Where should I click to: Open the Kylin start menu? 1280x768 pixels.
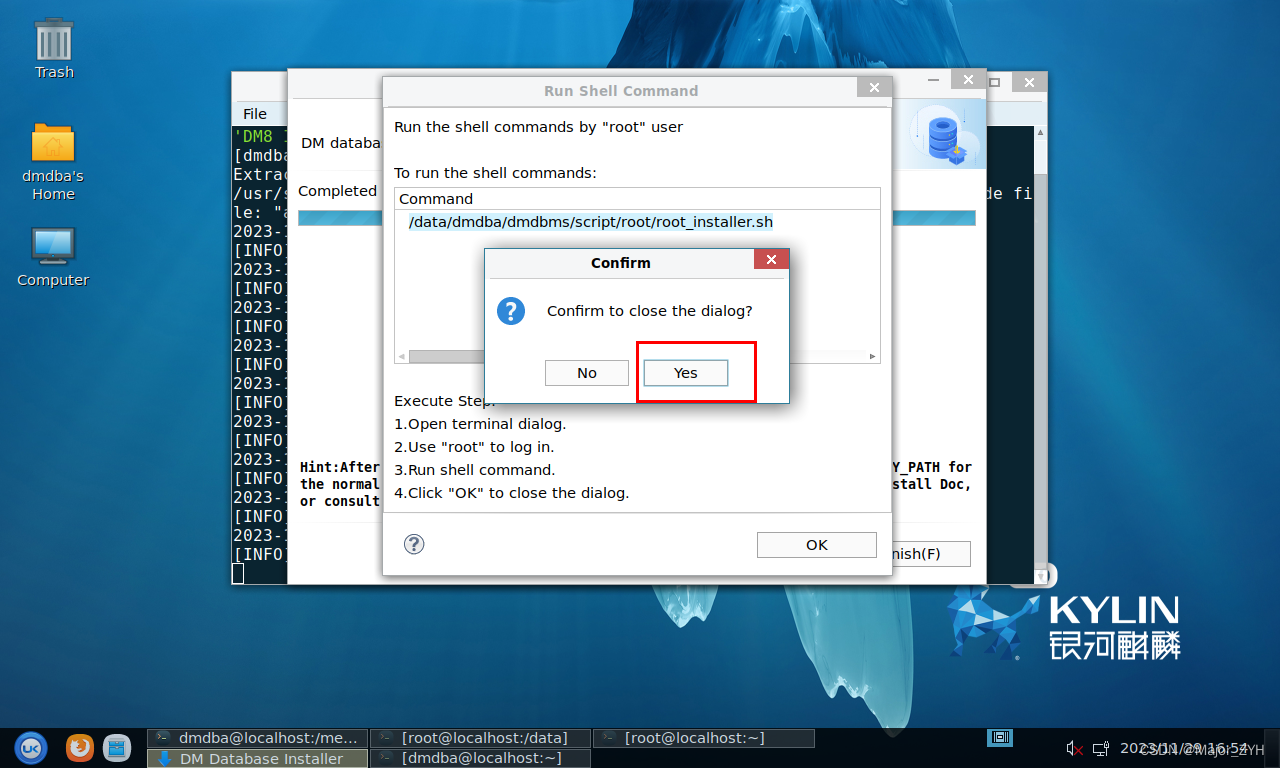[30, 747]
